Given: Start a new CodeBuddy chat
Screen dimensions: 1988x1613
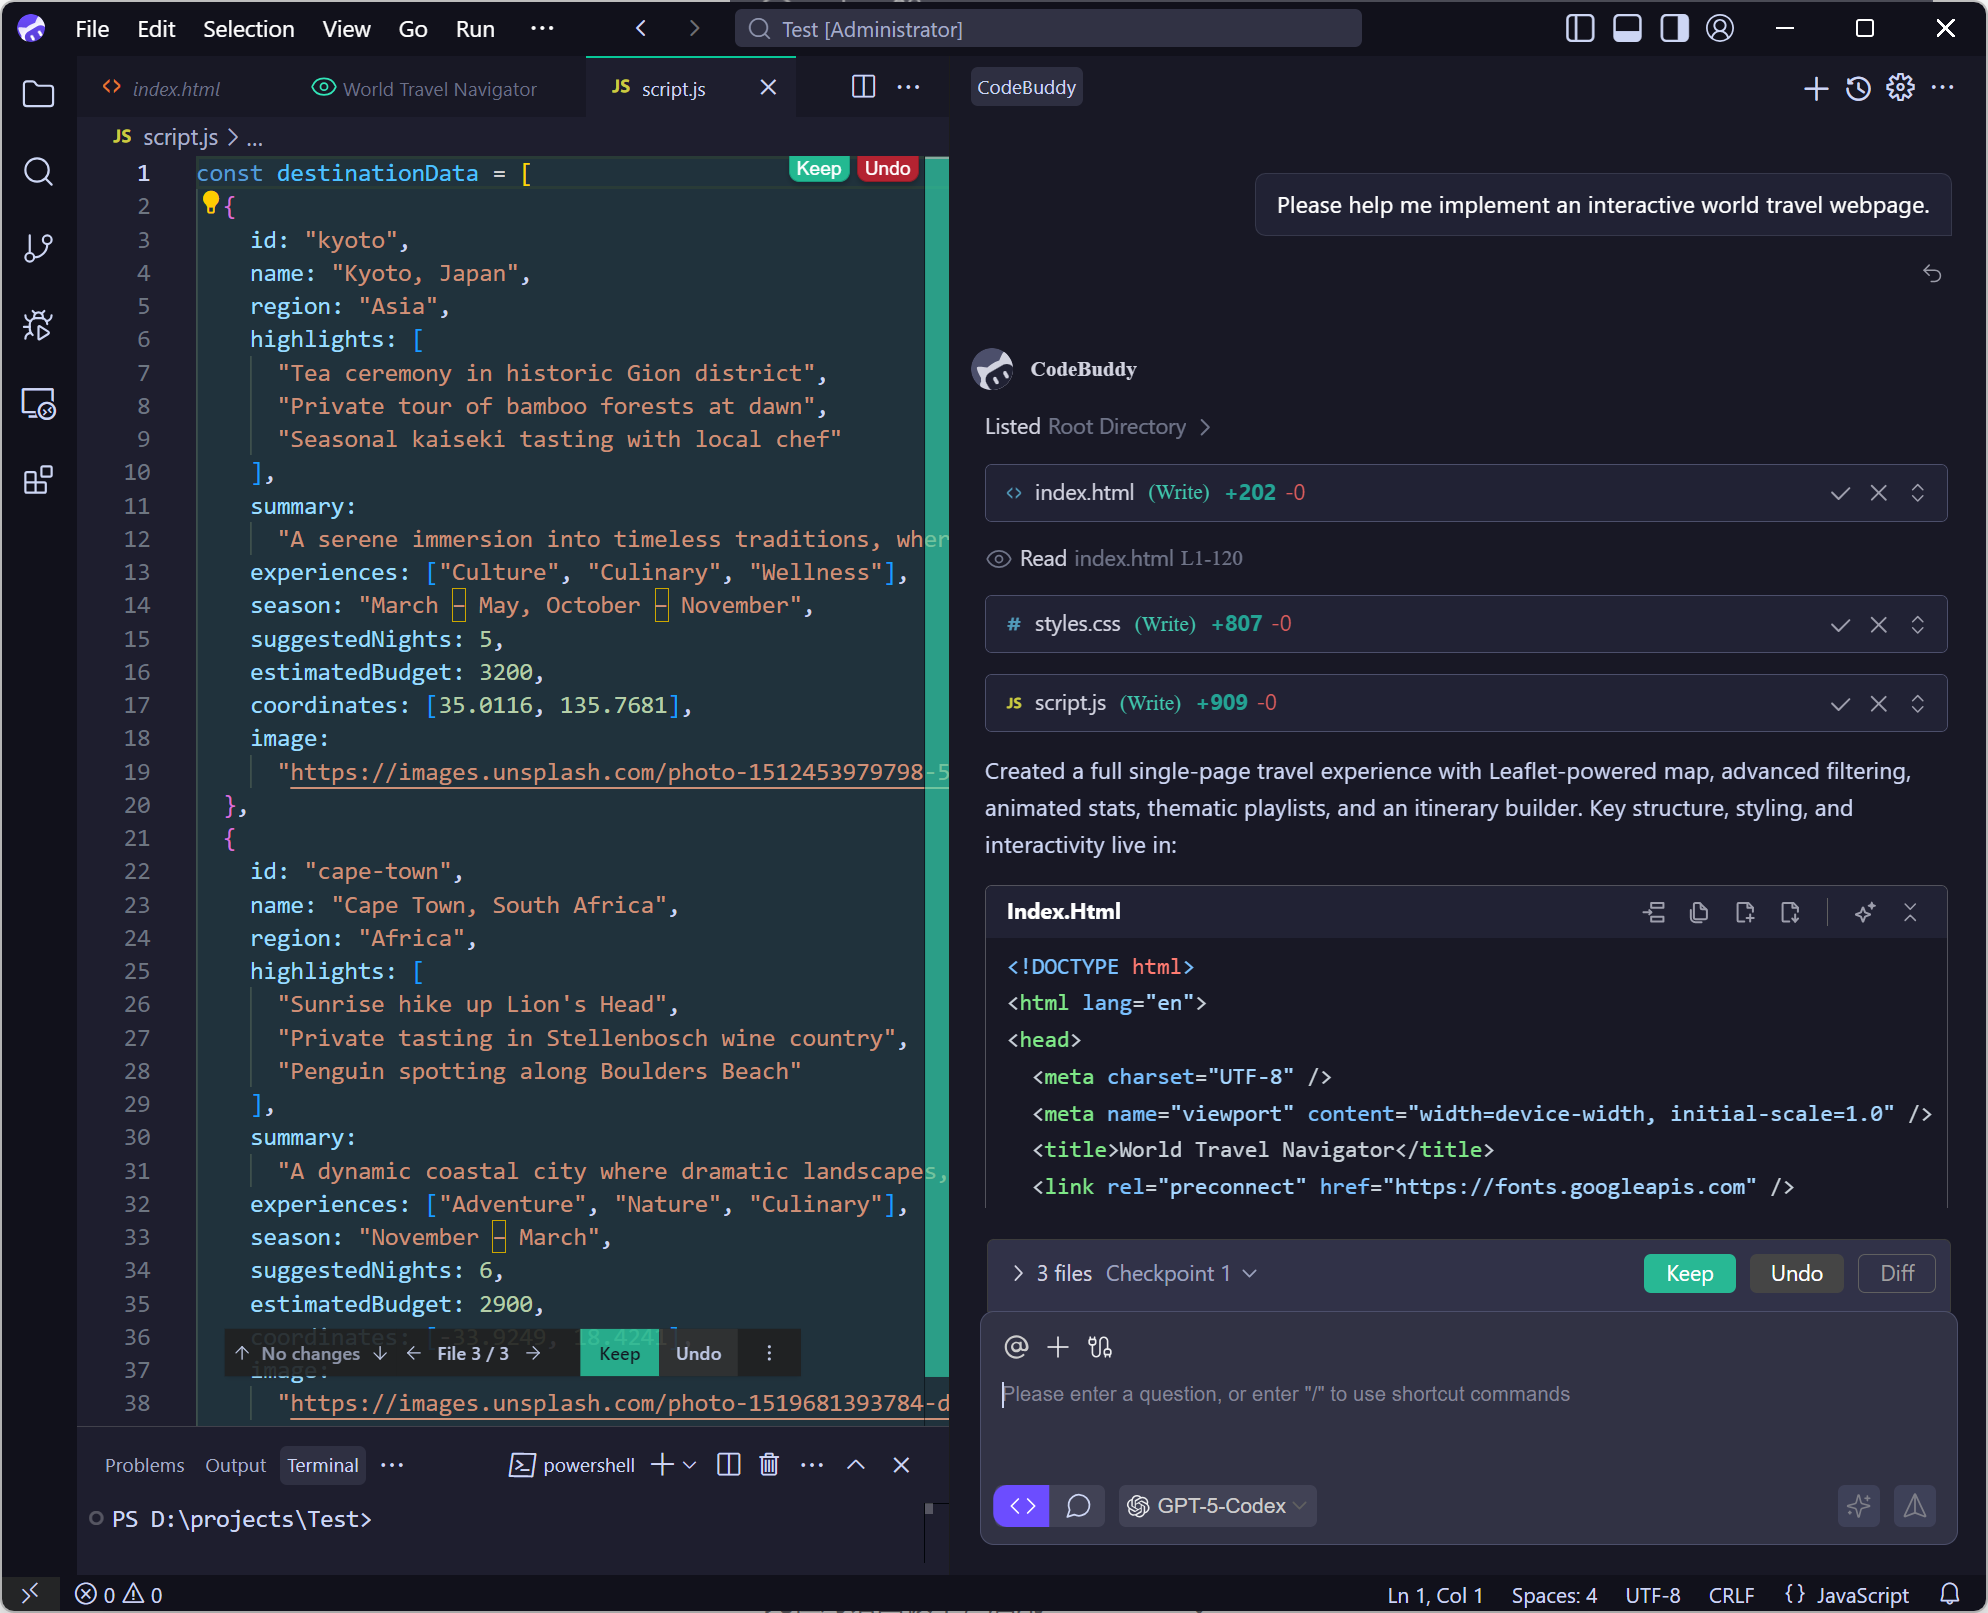Looking at the screenshot, I should click(x=1815, y=88).
